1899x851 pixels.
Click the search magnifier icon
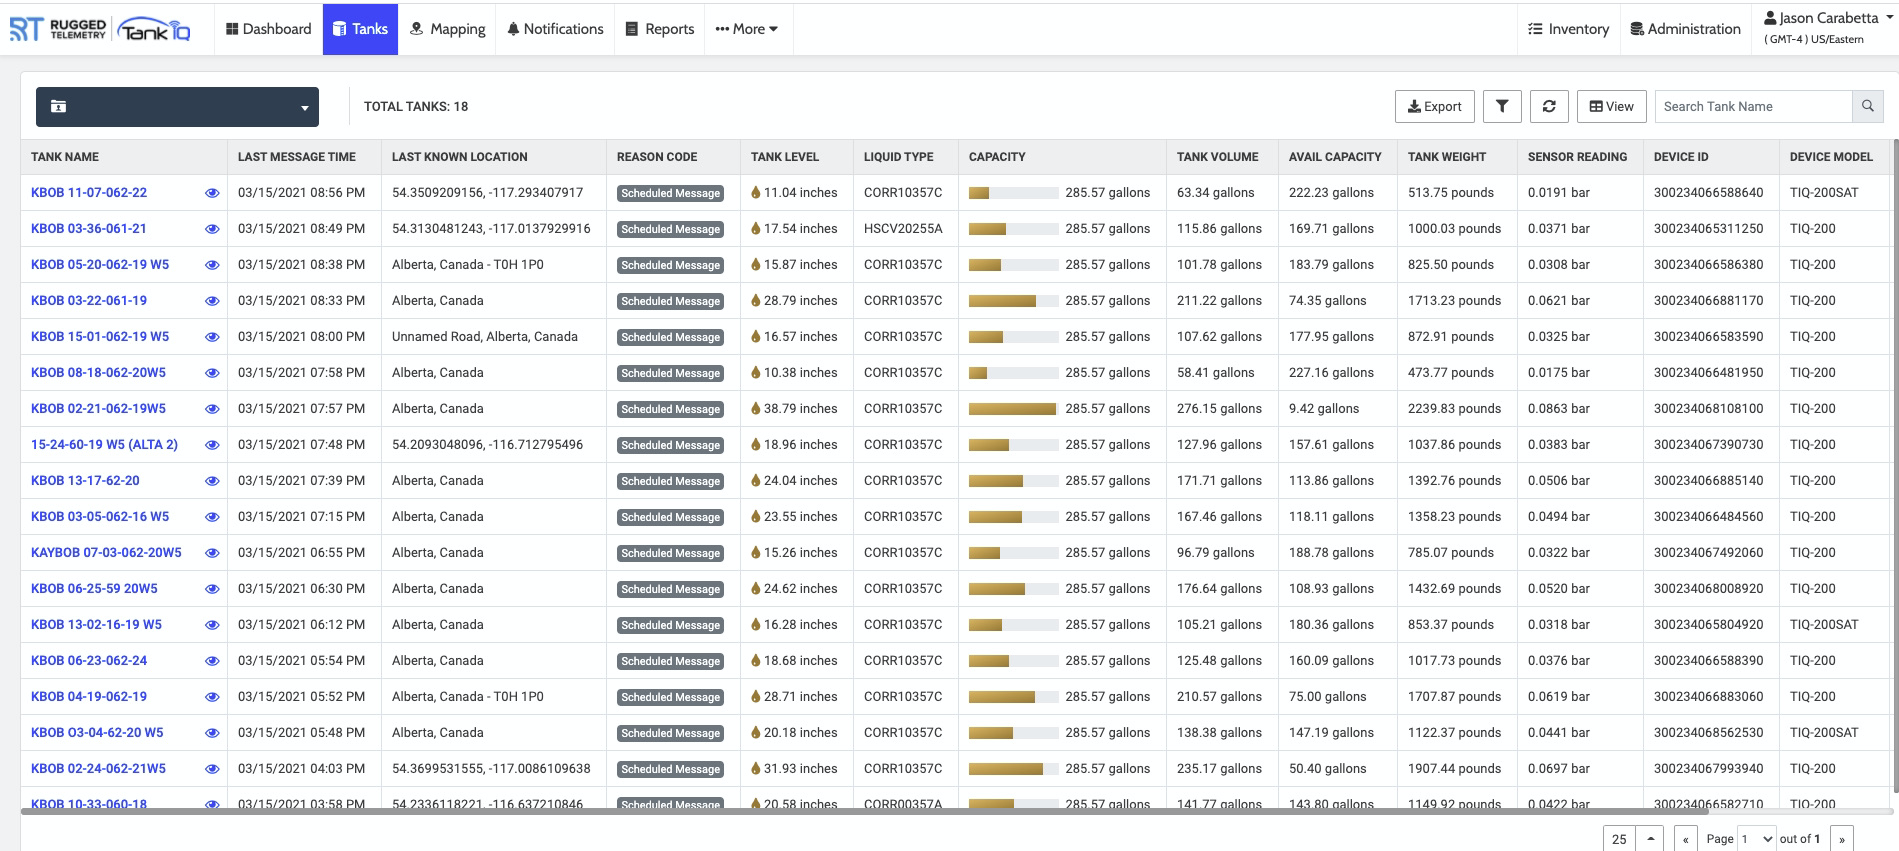pos(1867,106)
